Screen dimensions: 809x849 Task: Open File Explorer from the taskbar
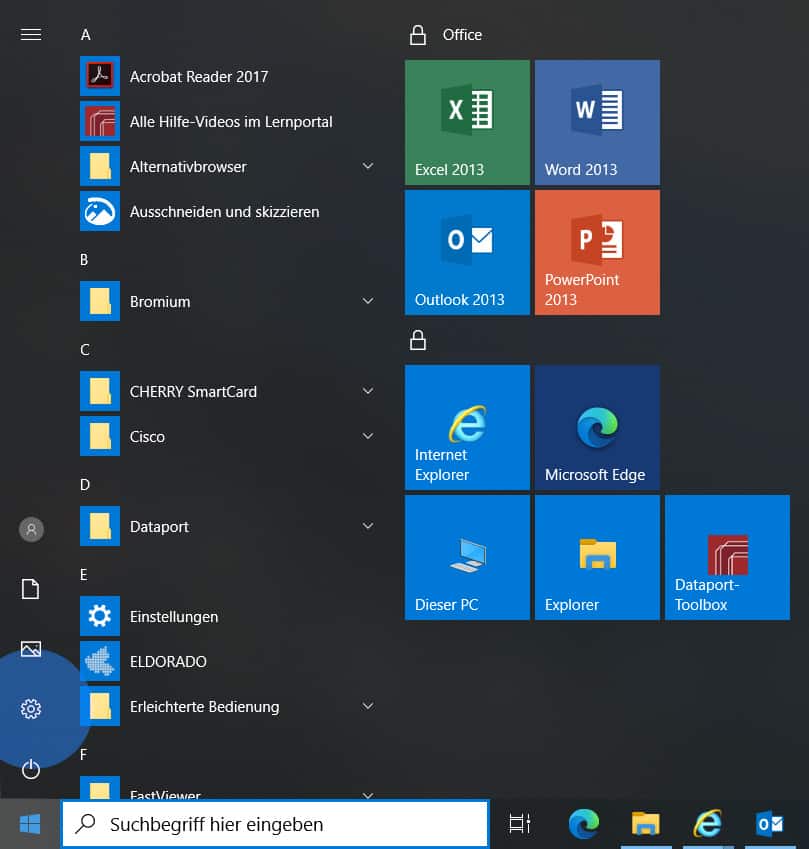pyautogui.click(x=646, y=824)
